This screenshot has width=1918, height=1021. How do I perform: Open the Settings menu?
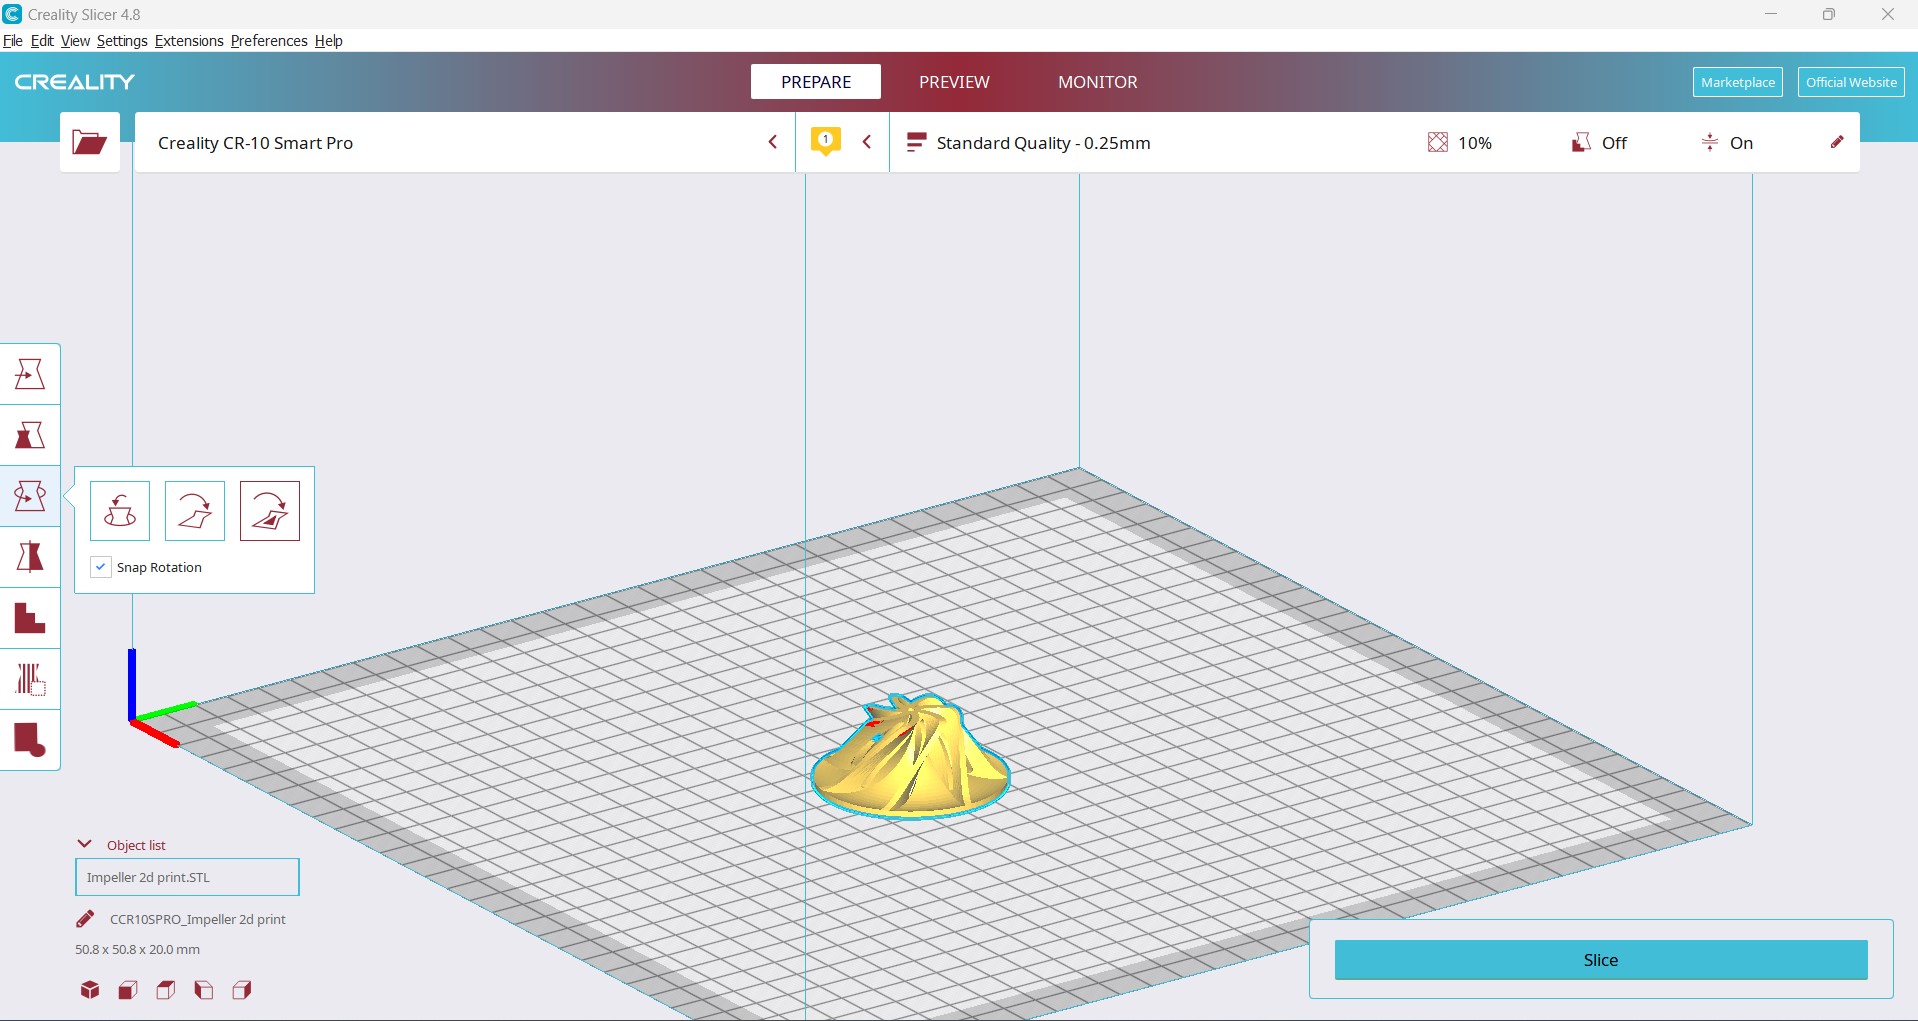pos(122,41)
